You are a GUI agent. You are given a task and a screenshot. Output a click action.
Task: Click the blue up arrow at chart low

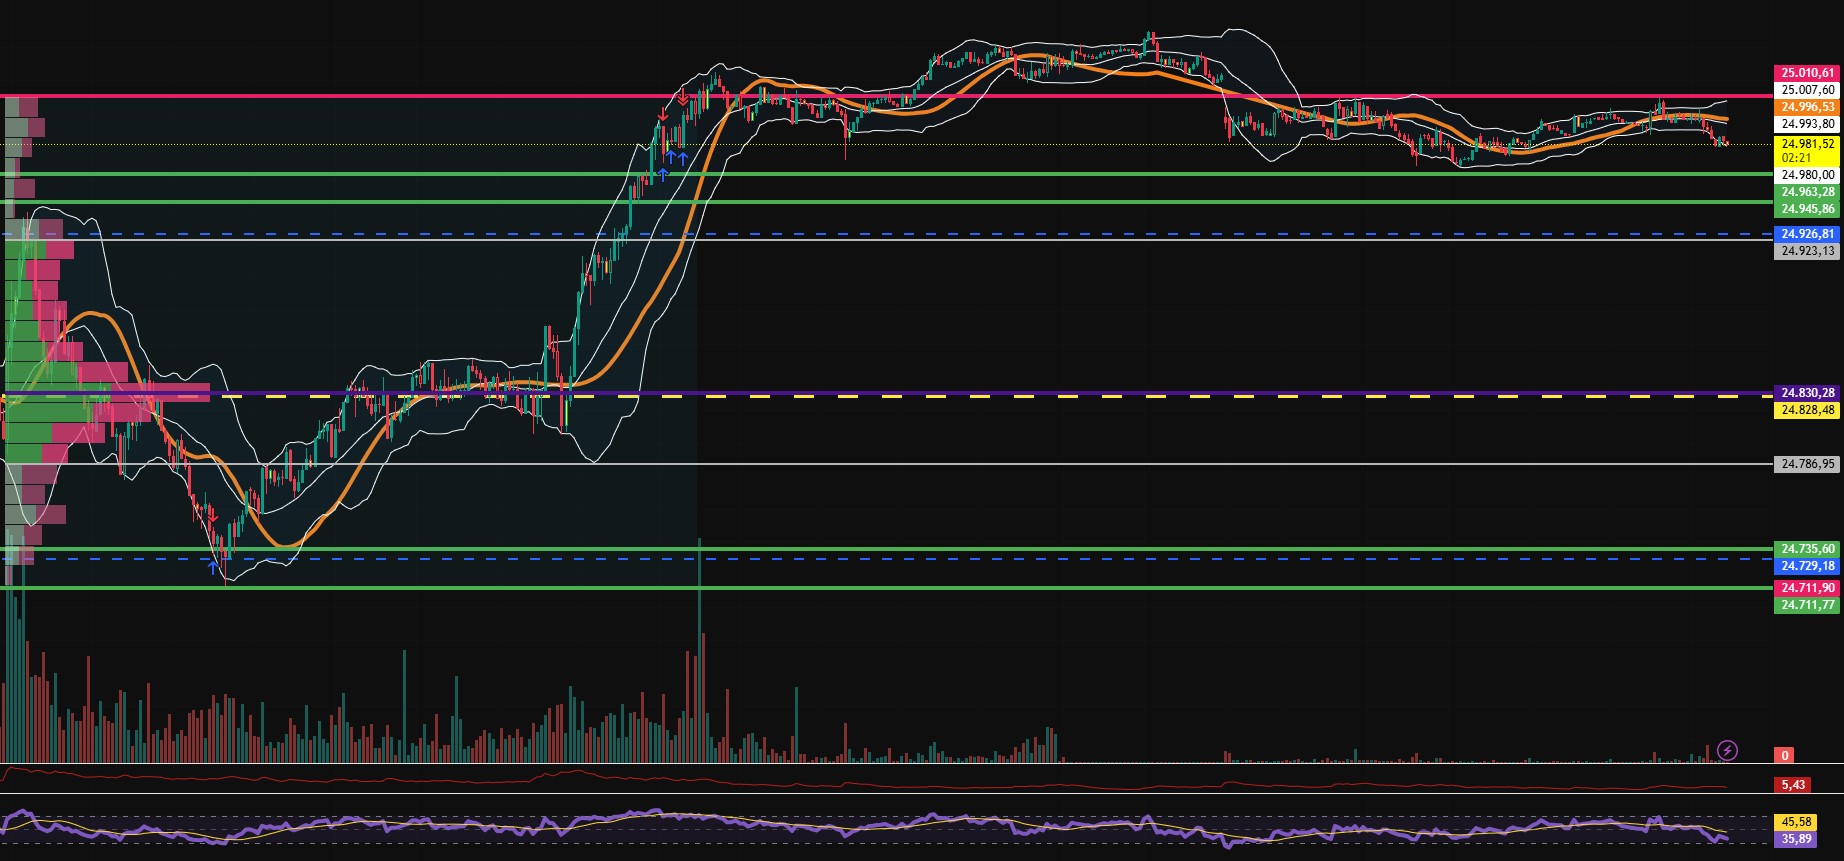pos(212,567)
